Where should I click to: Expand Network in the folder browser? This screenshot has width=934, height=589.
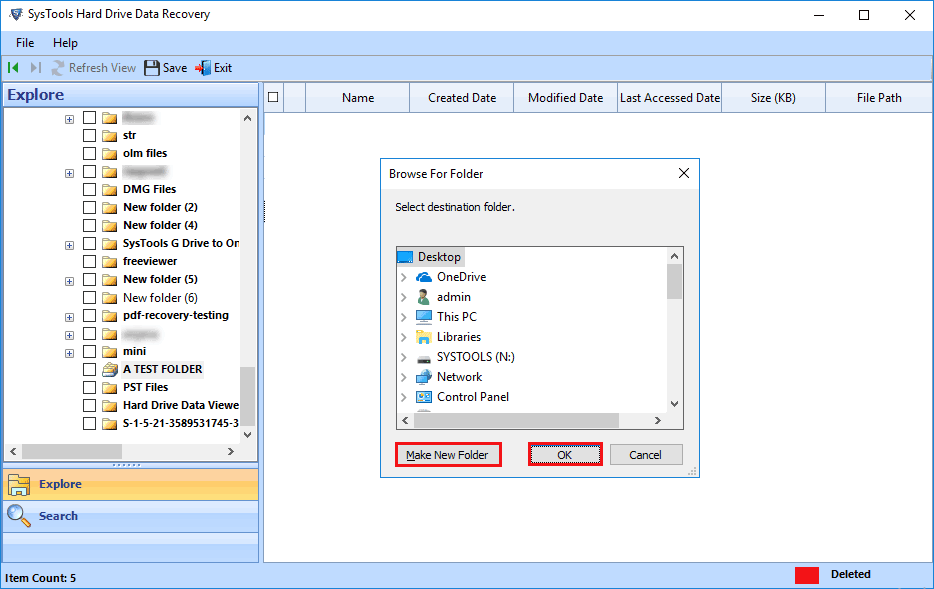404,377
